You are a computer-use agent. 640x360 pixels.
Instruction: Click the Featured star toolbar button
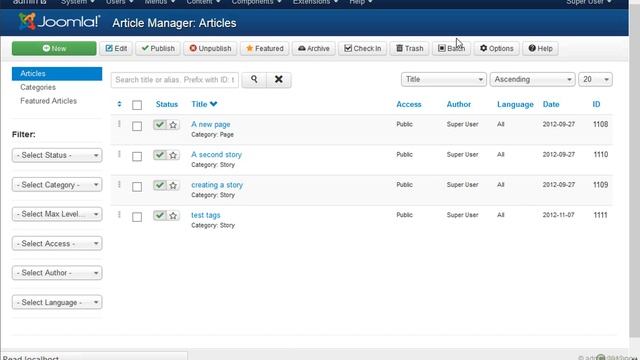(x=264, y=48)
